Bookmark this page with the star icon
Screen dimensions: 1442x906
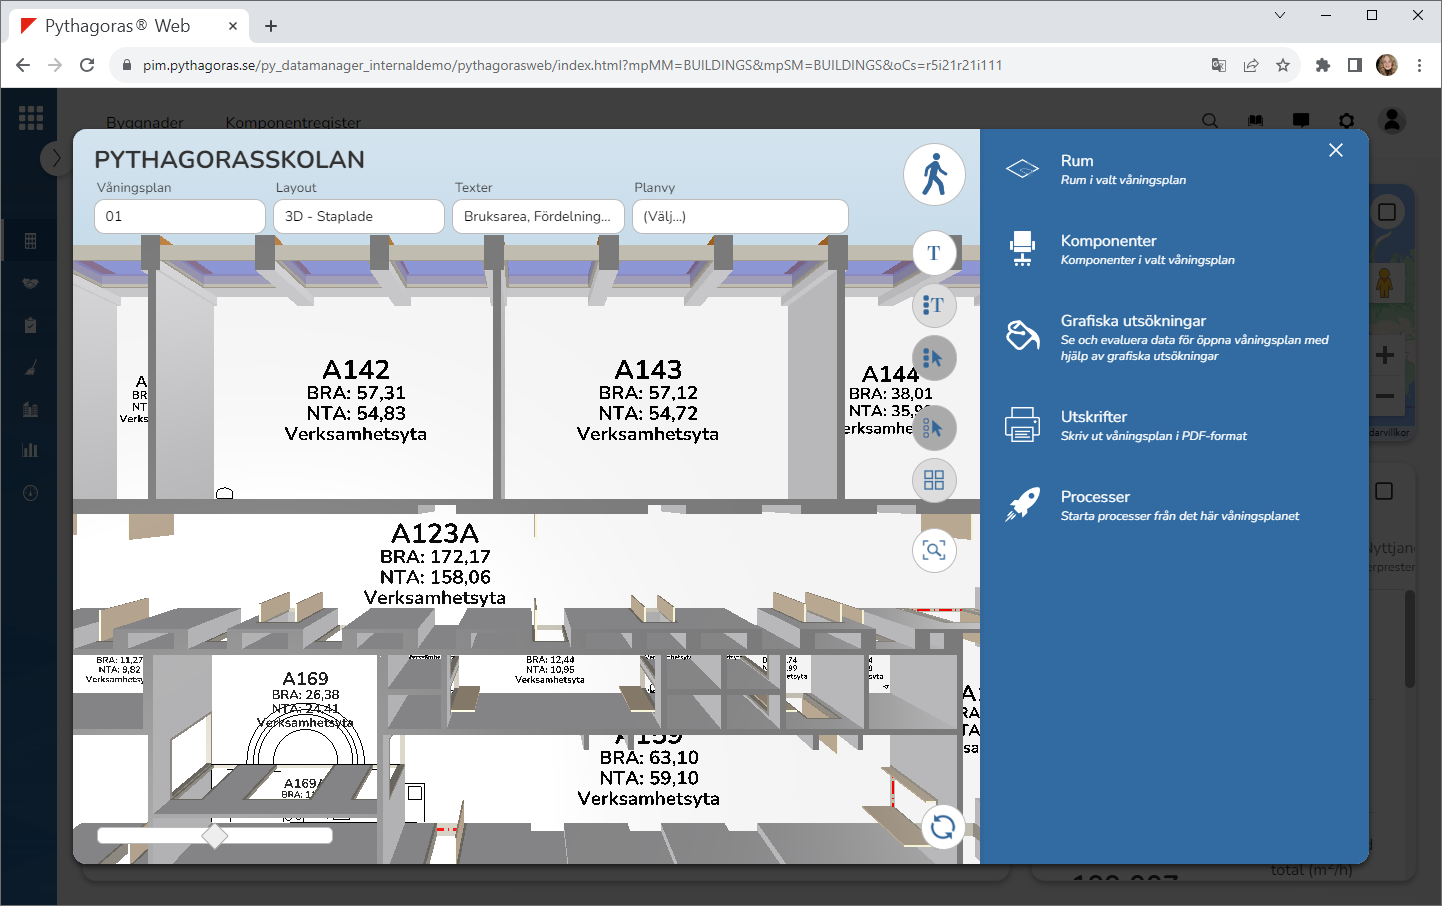click(1283, 65)
